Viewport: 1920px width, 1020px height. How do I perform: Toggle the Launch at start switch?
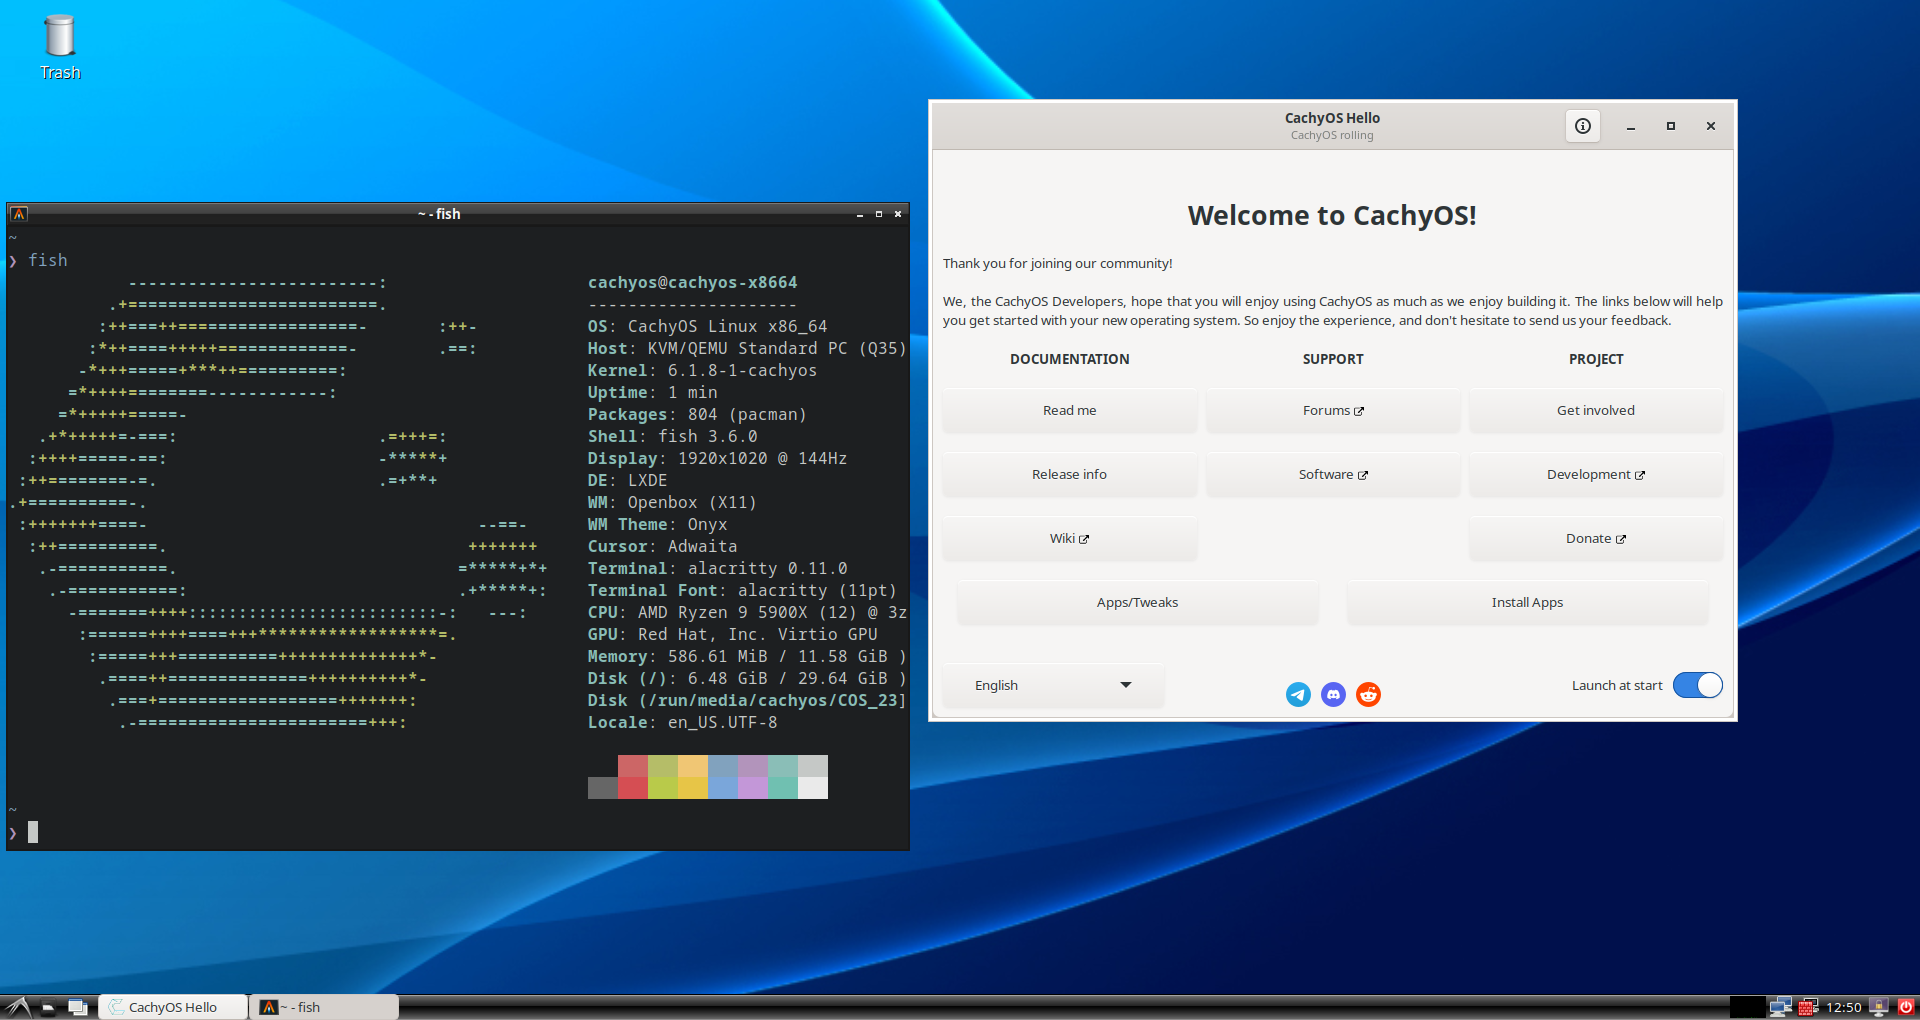coord(1697,685)
